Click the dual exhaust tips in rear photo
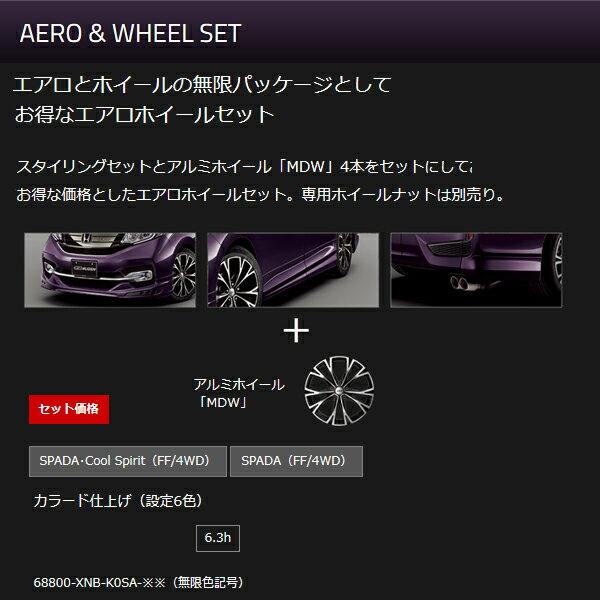 (x=459, y=282)
